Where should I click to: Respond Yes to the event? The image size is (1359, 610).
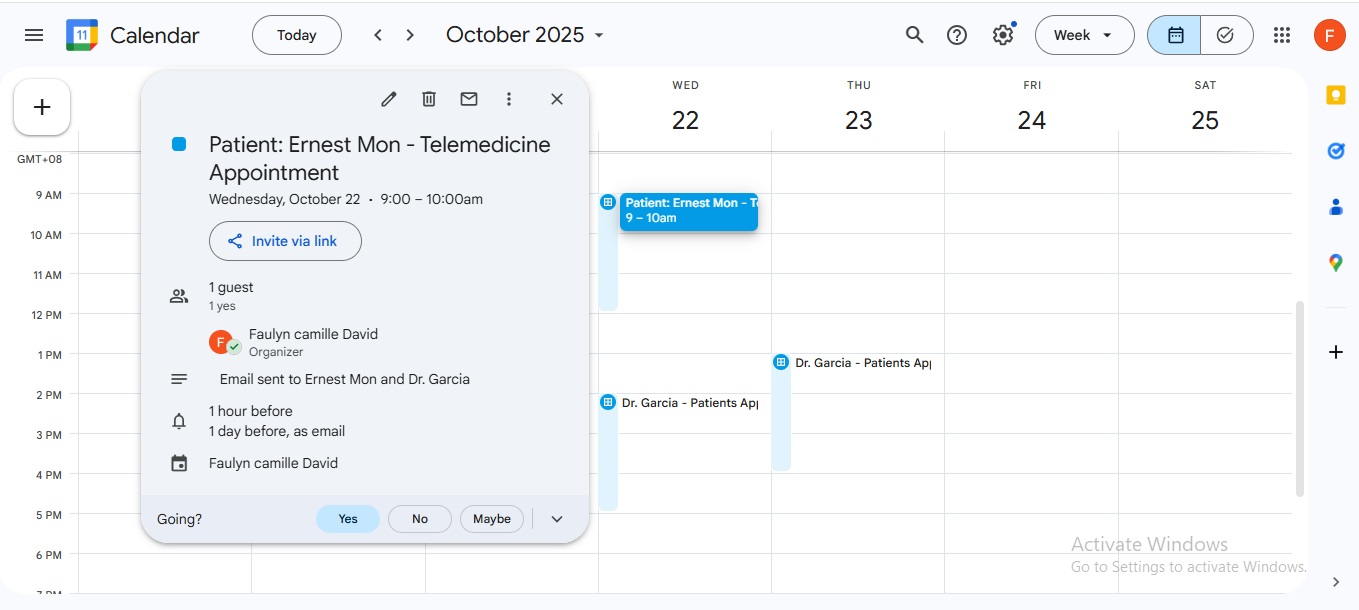(348, 519)
